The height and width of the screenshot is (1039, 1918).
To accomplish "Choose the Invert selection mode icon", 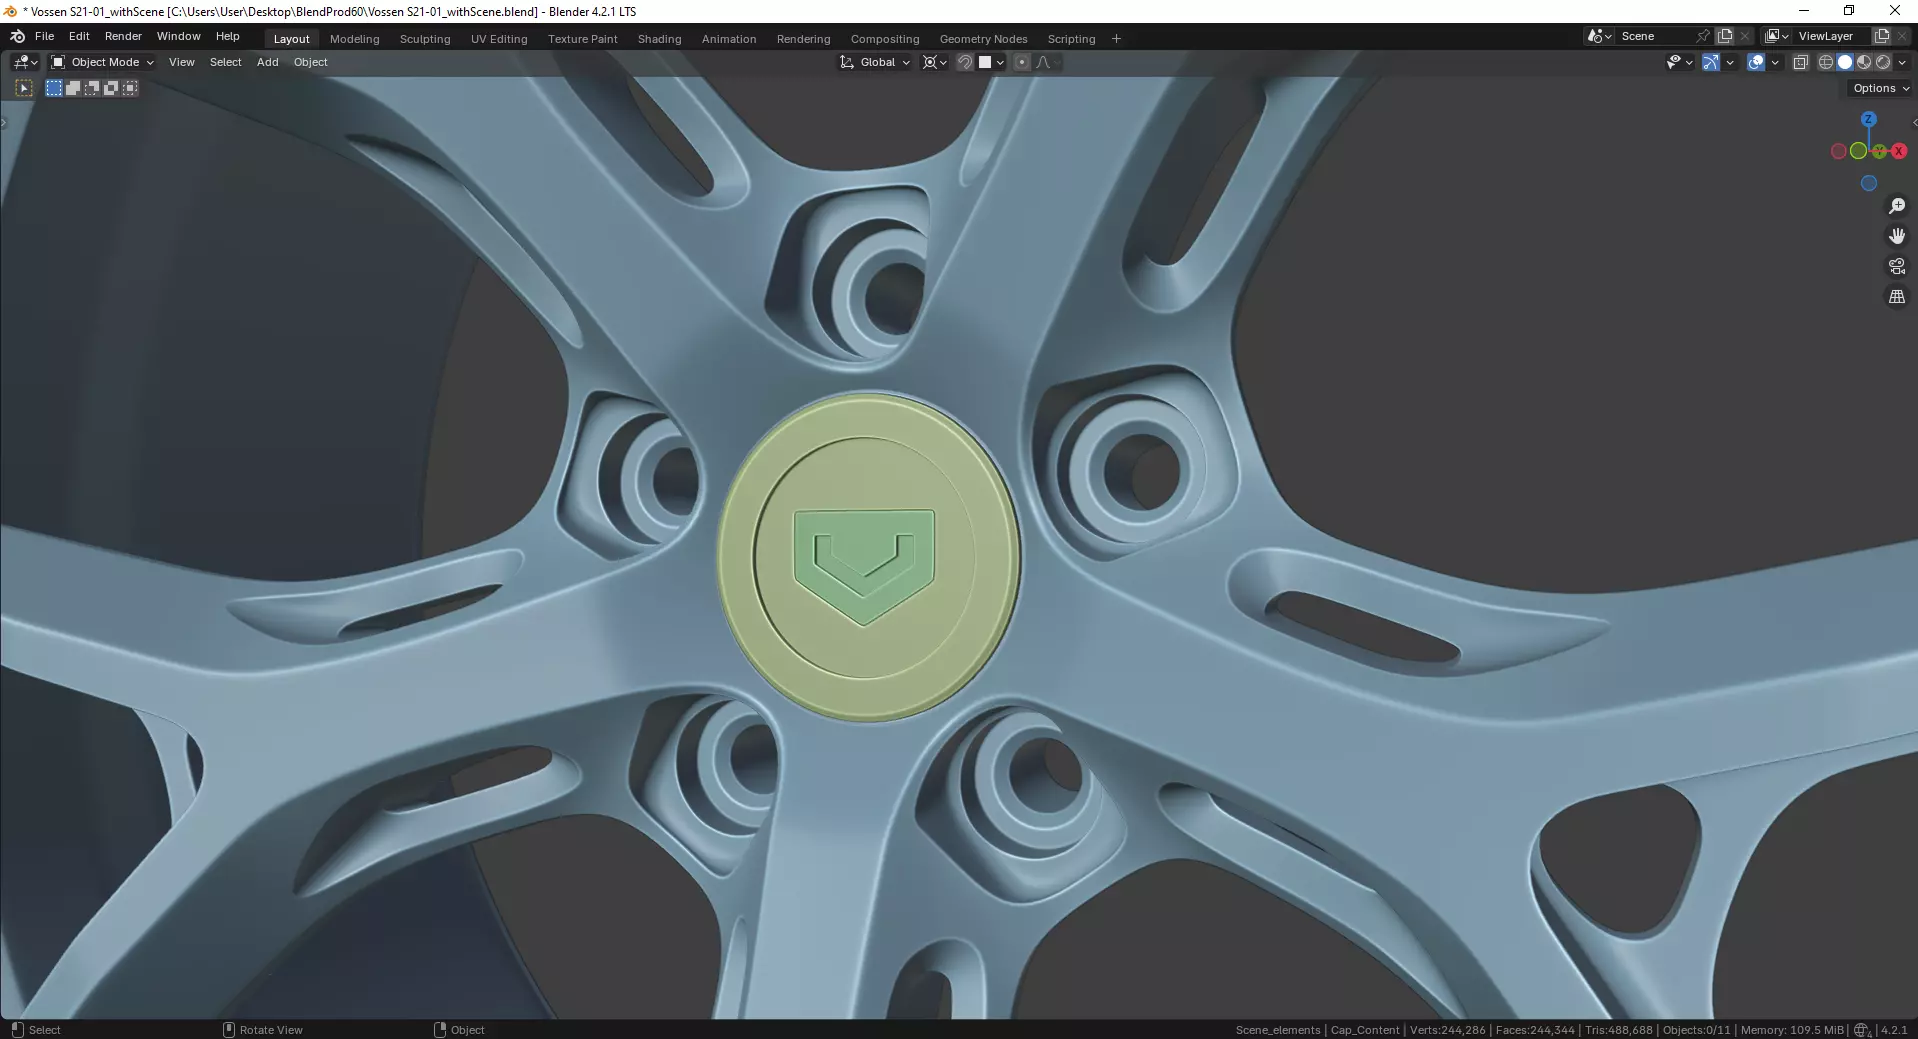I will (x=111, y=88).
